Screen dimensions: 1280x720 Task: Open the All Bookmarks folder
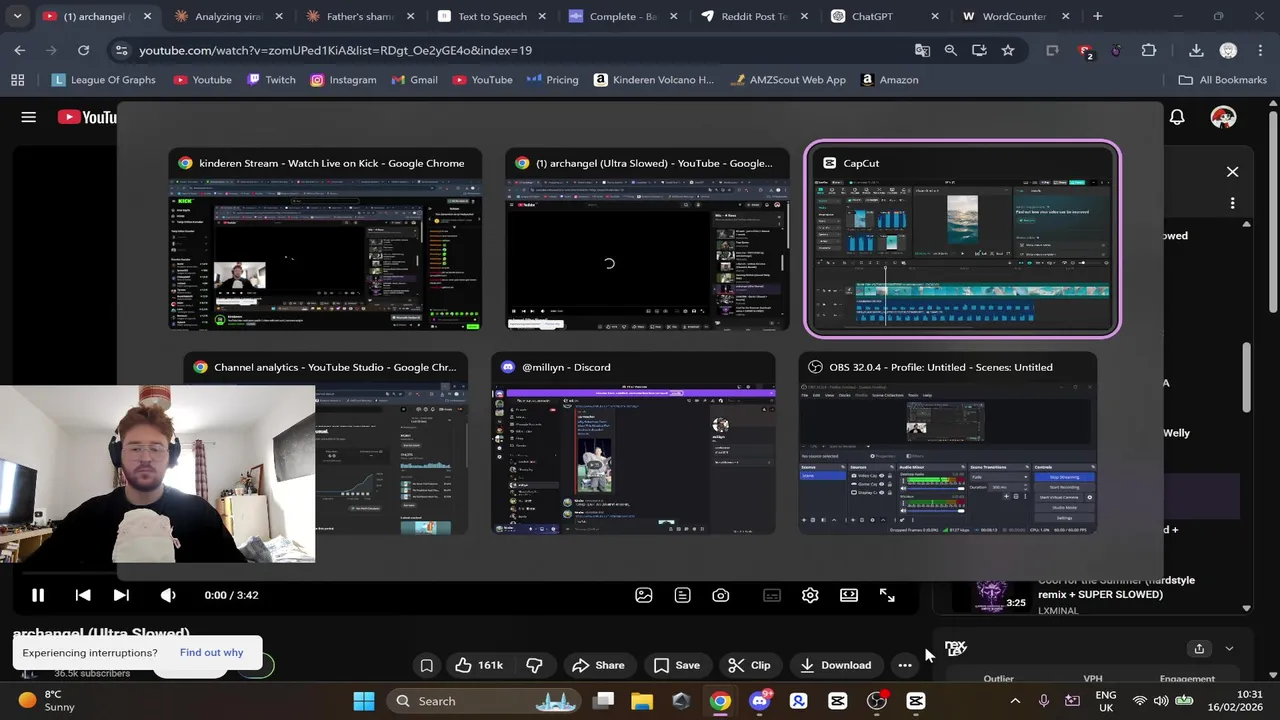(1222, 80)
